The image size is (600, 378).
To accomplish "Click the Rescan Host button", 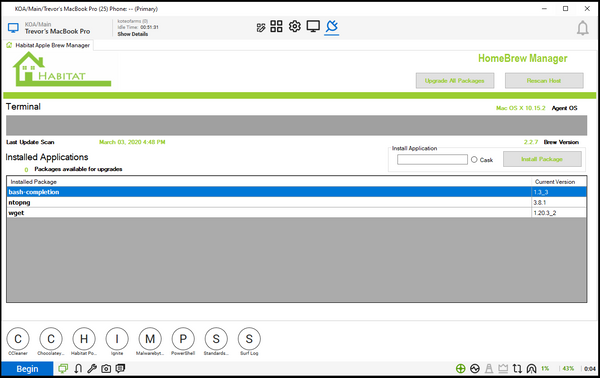I will coord(544,81).
